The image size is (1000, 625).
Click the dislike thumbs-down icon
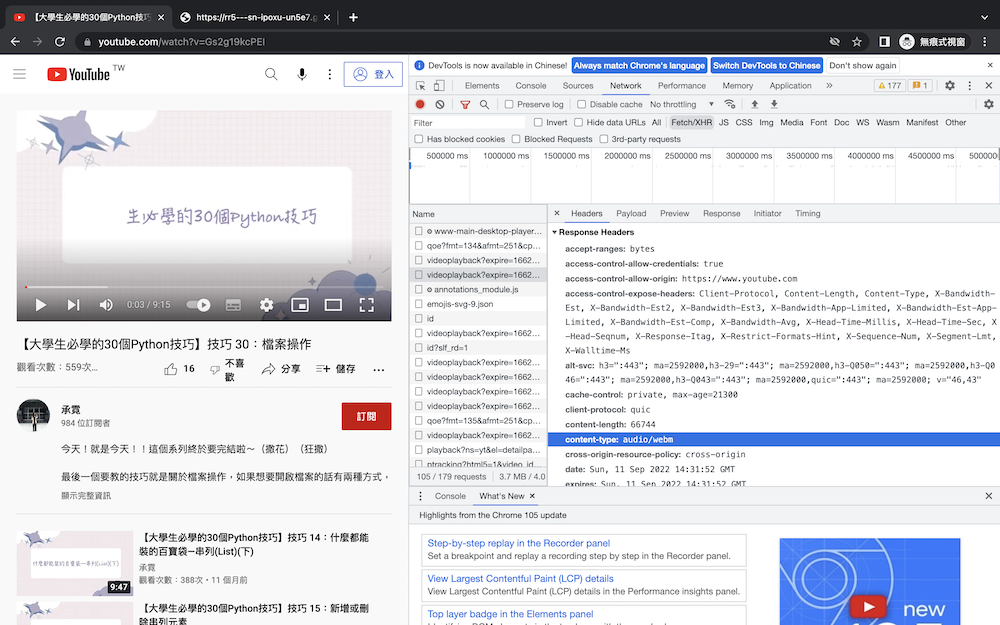(x=215, y=370)
